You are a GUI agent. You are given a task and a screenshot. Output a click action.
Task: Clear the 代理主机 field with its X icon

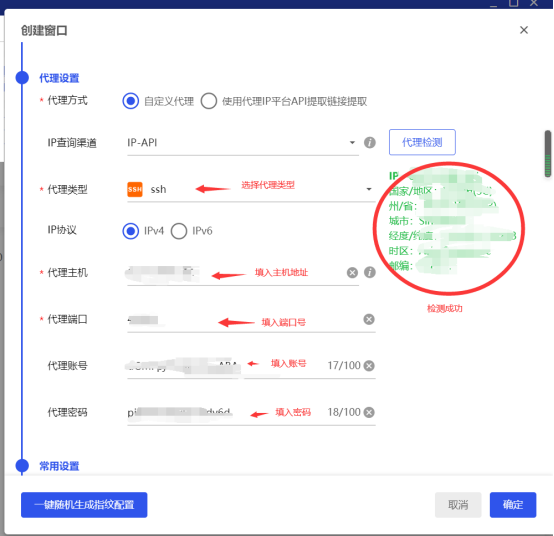point(352,272)
